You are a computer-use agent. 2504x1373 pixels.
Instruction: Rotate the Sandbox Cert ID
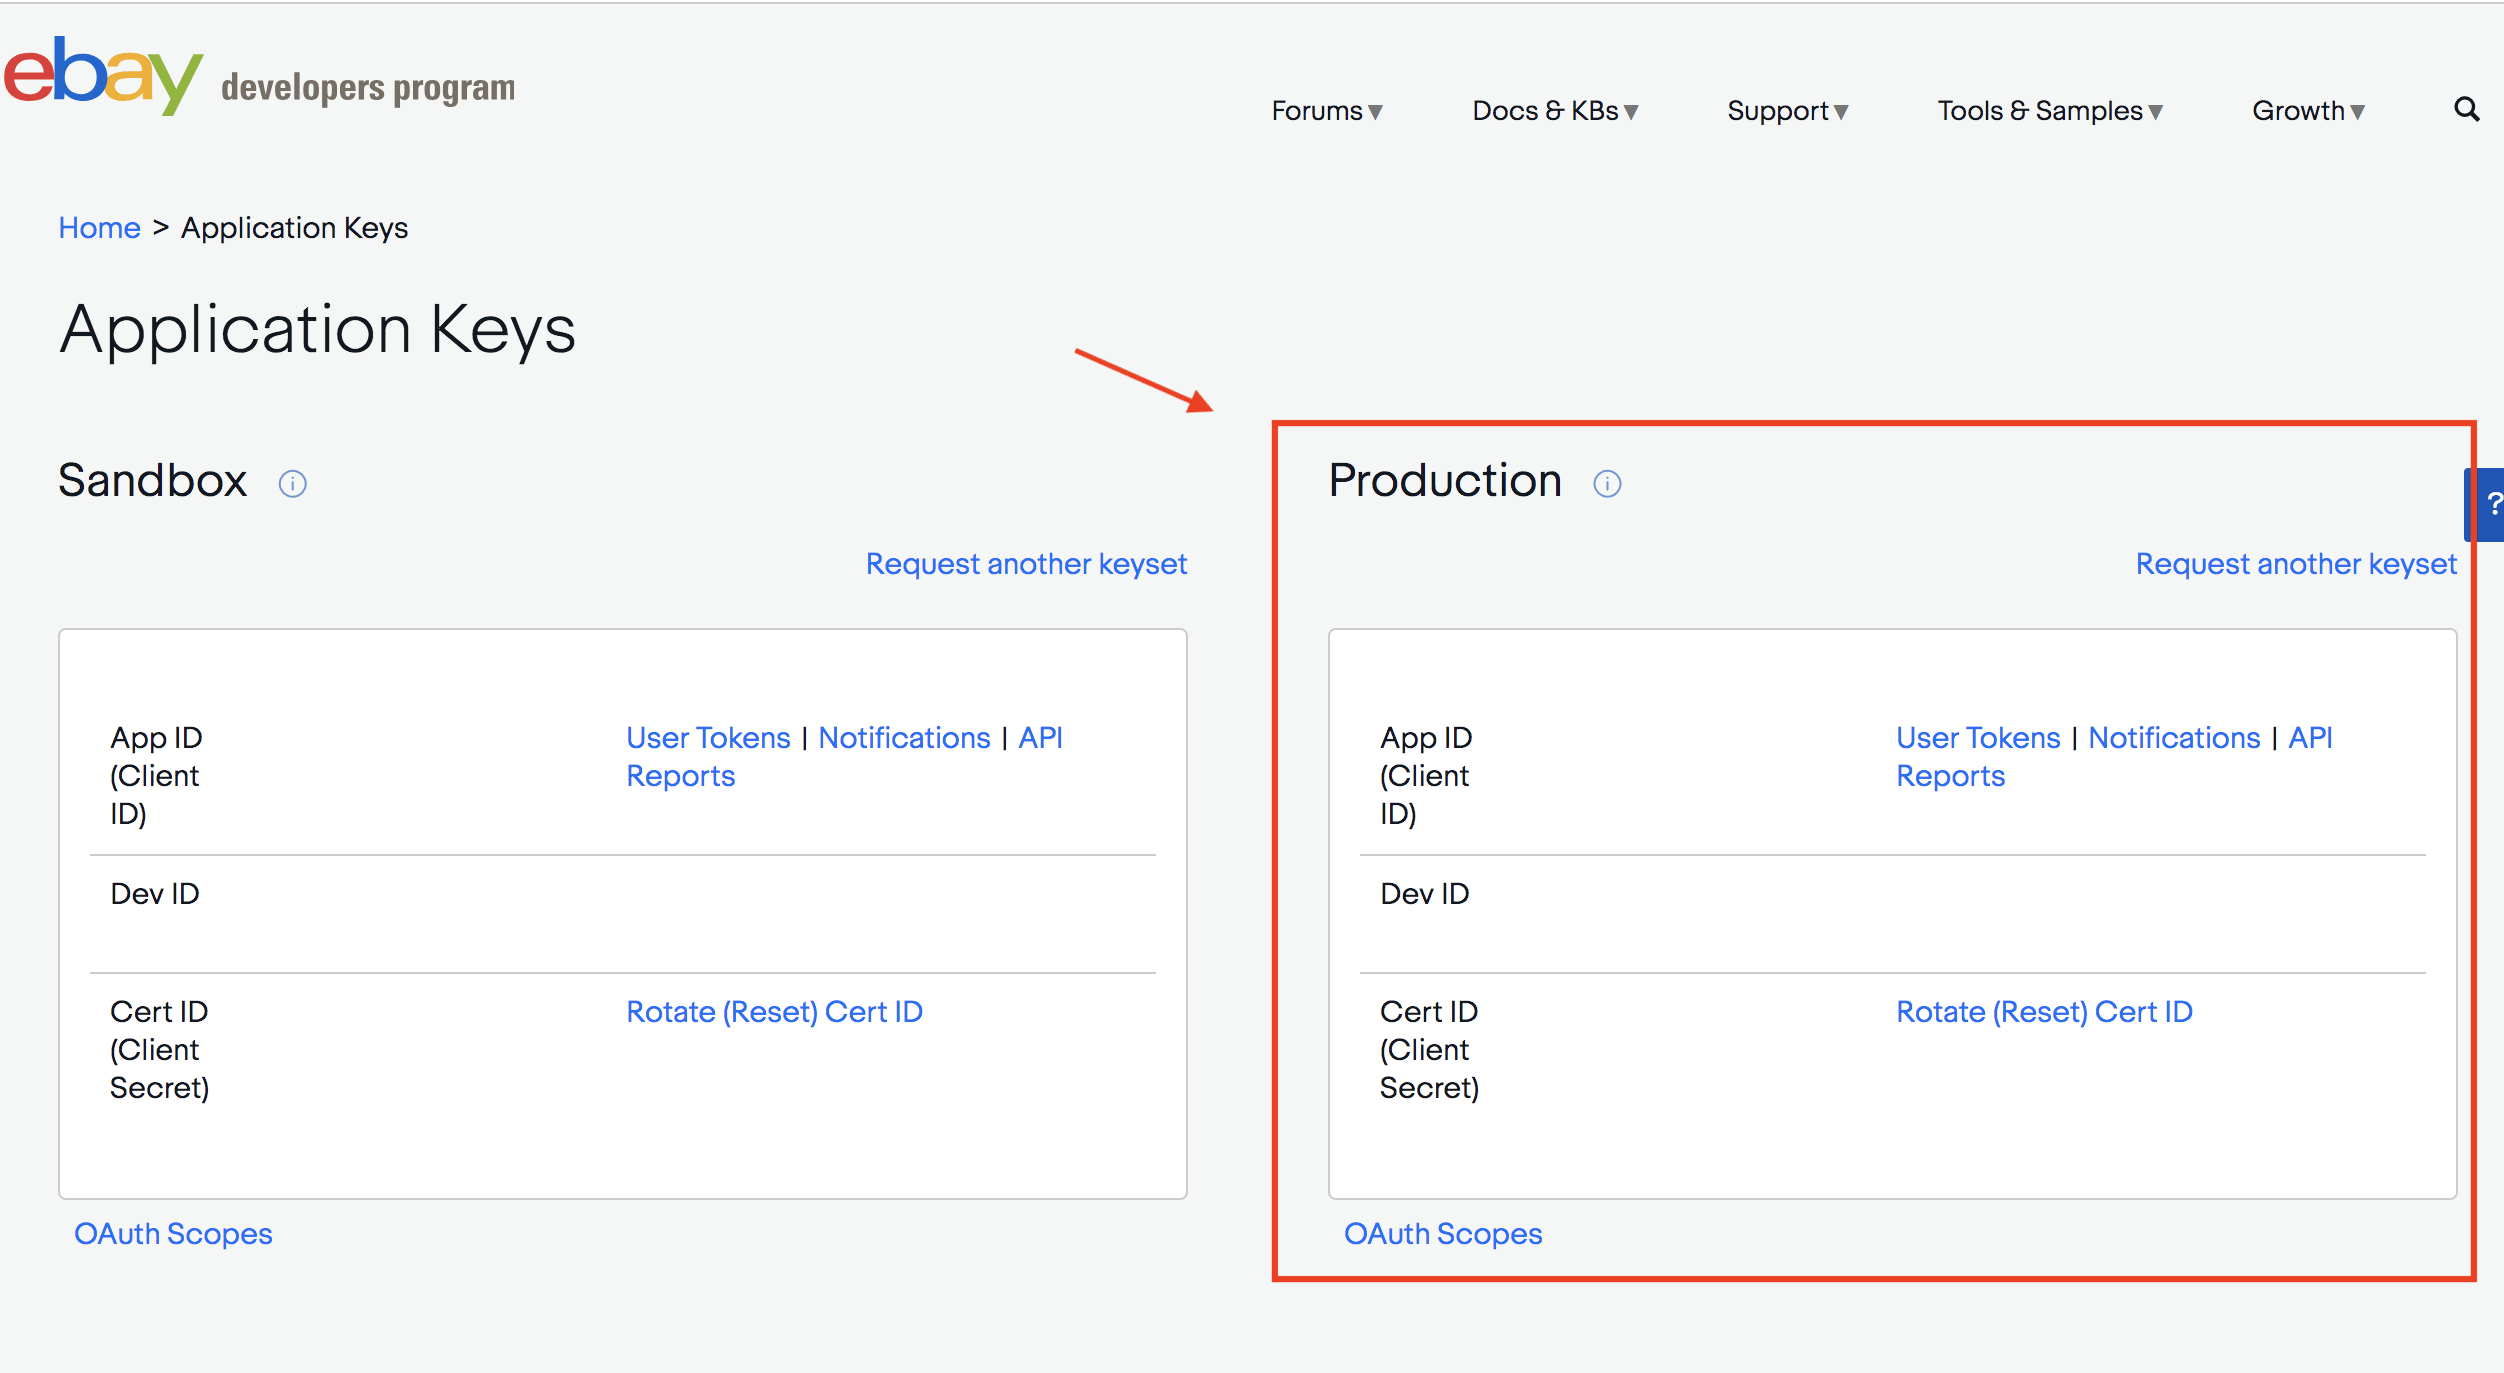pyautogui.click(x=774, y=1012)
